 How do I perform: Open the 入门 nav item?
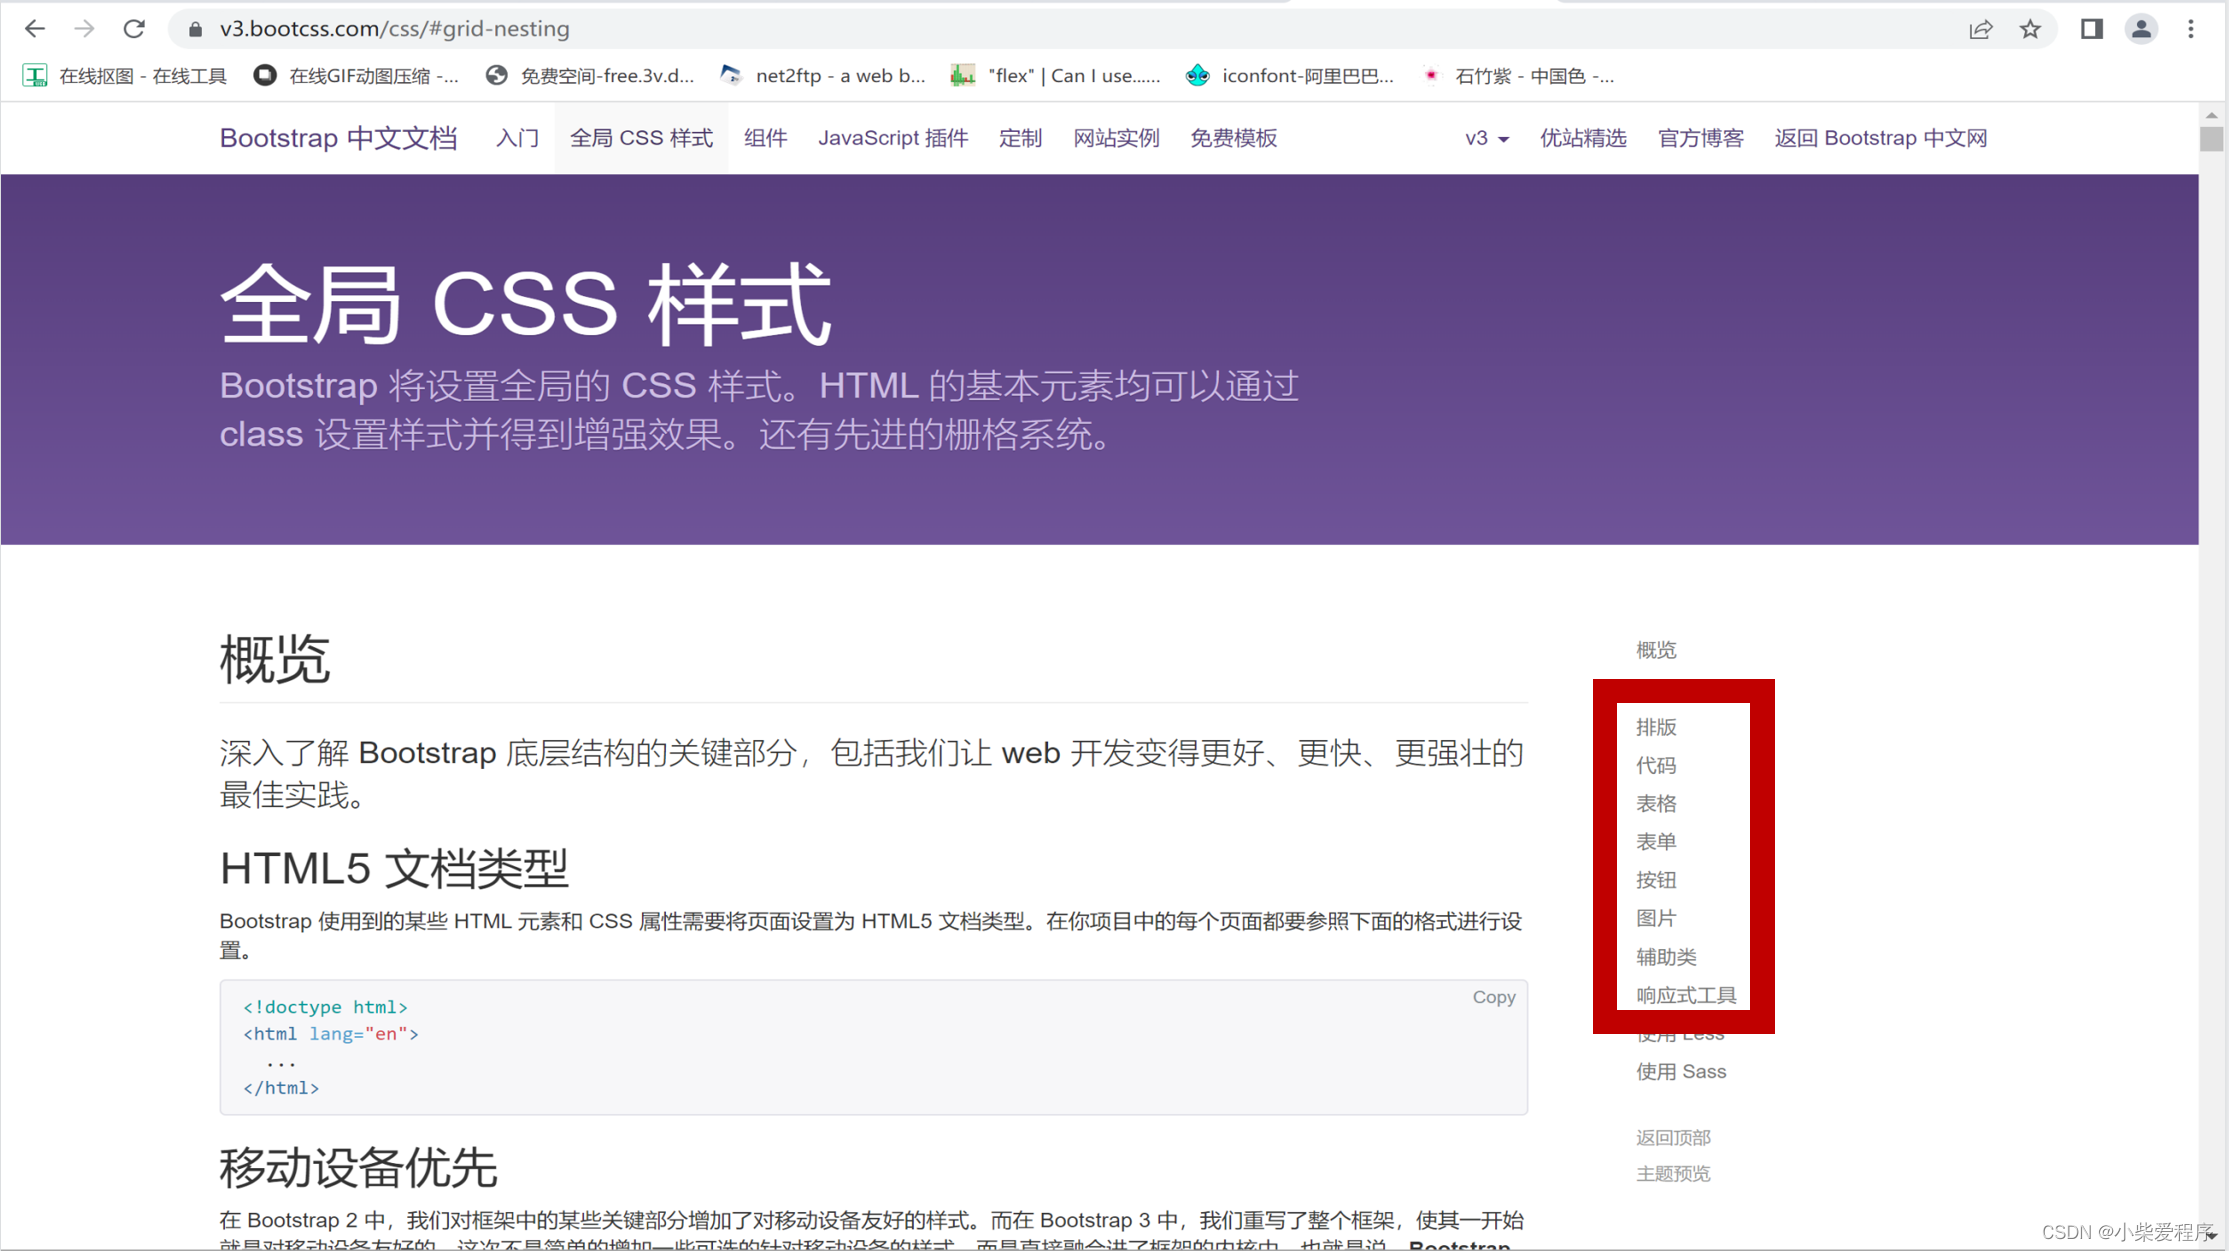pos(517,138)
